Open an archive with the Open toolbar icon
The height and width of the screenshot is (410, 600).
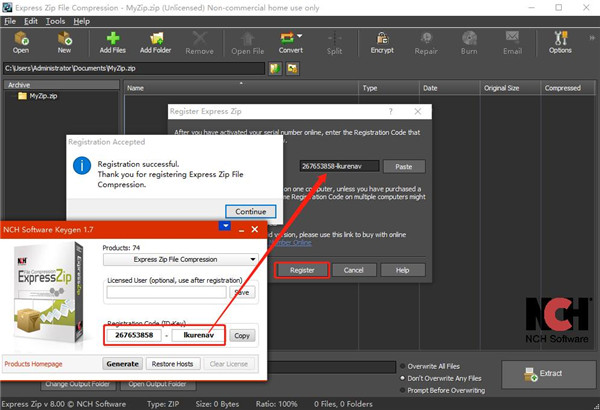click(21, 42)
